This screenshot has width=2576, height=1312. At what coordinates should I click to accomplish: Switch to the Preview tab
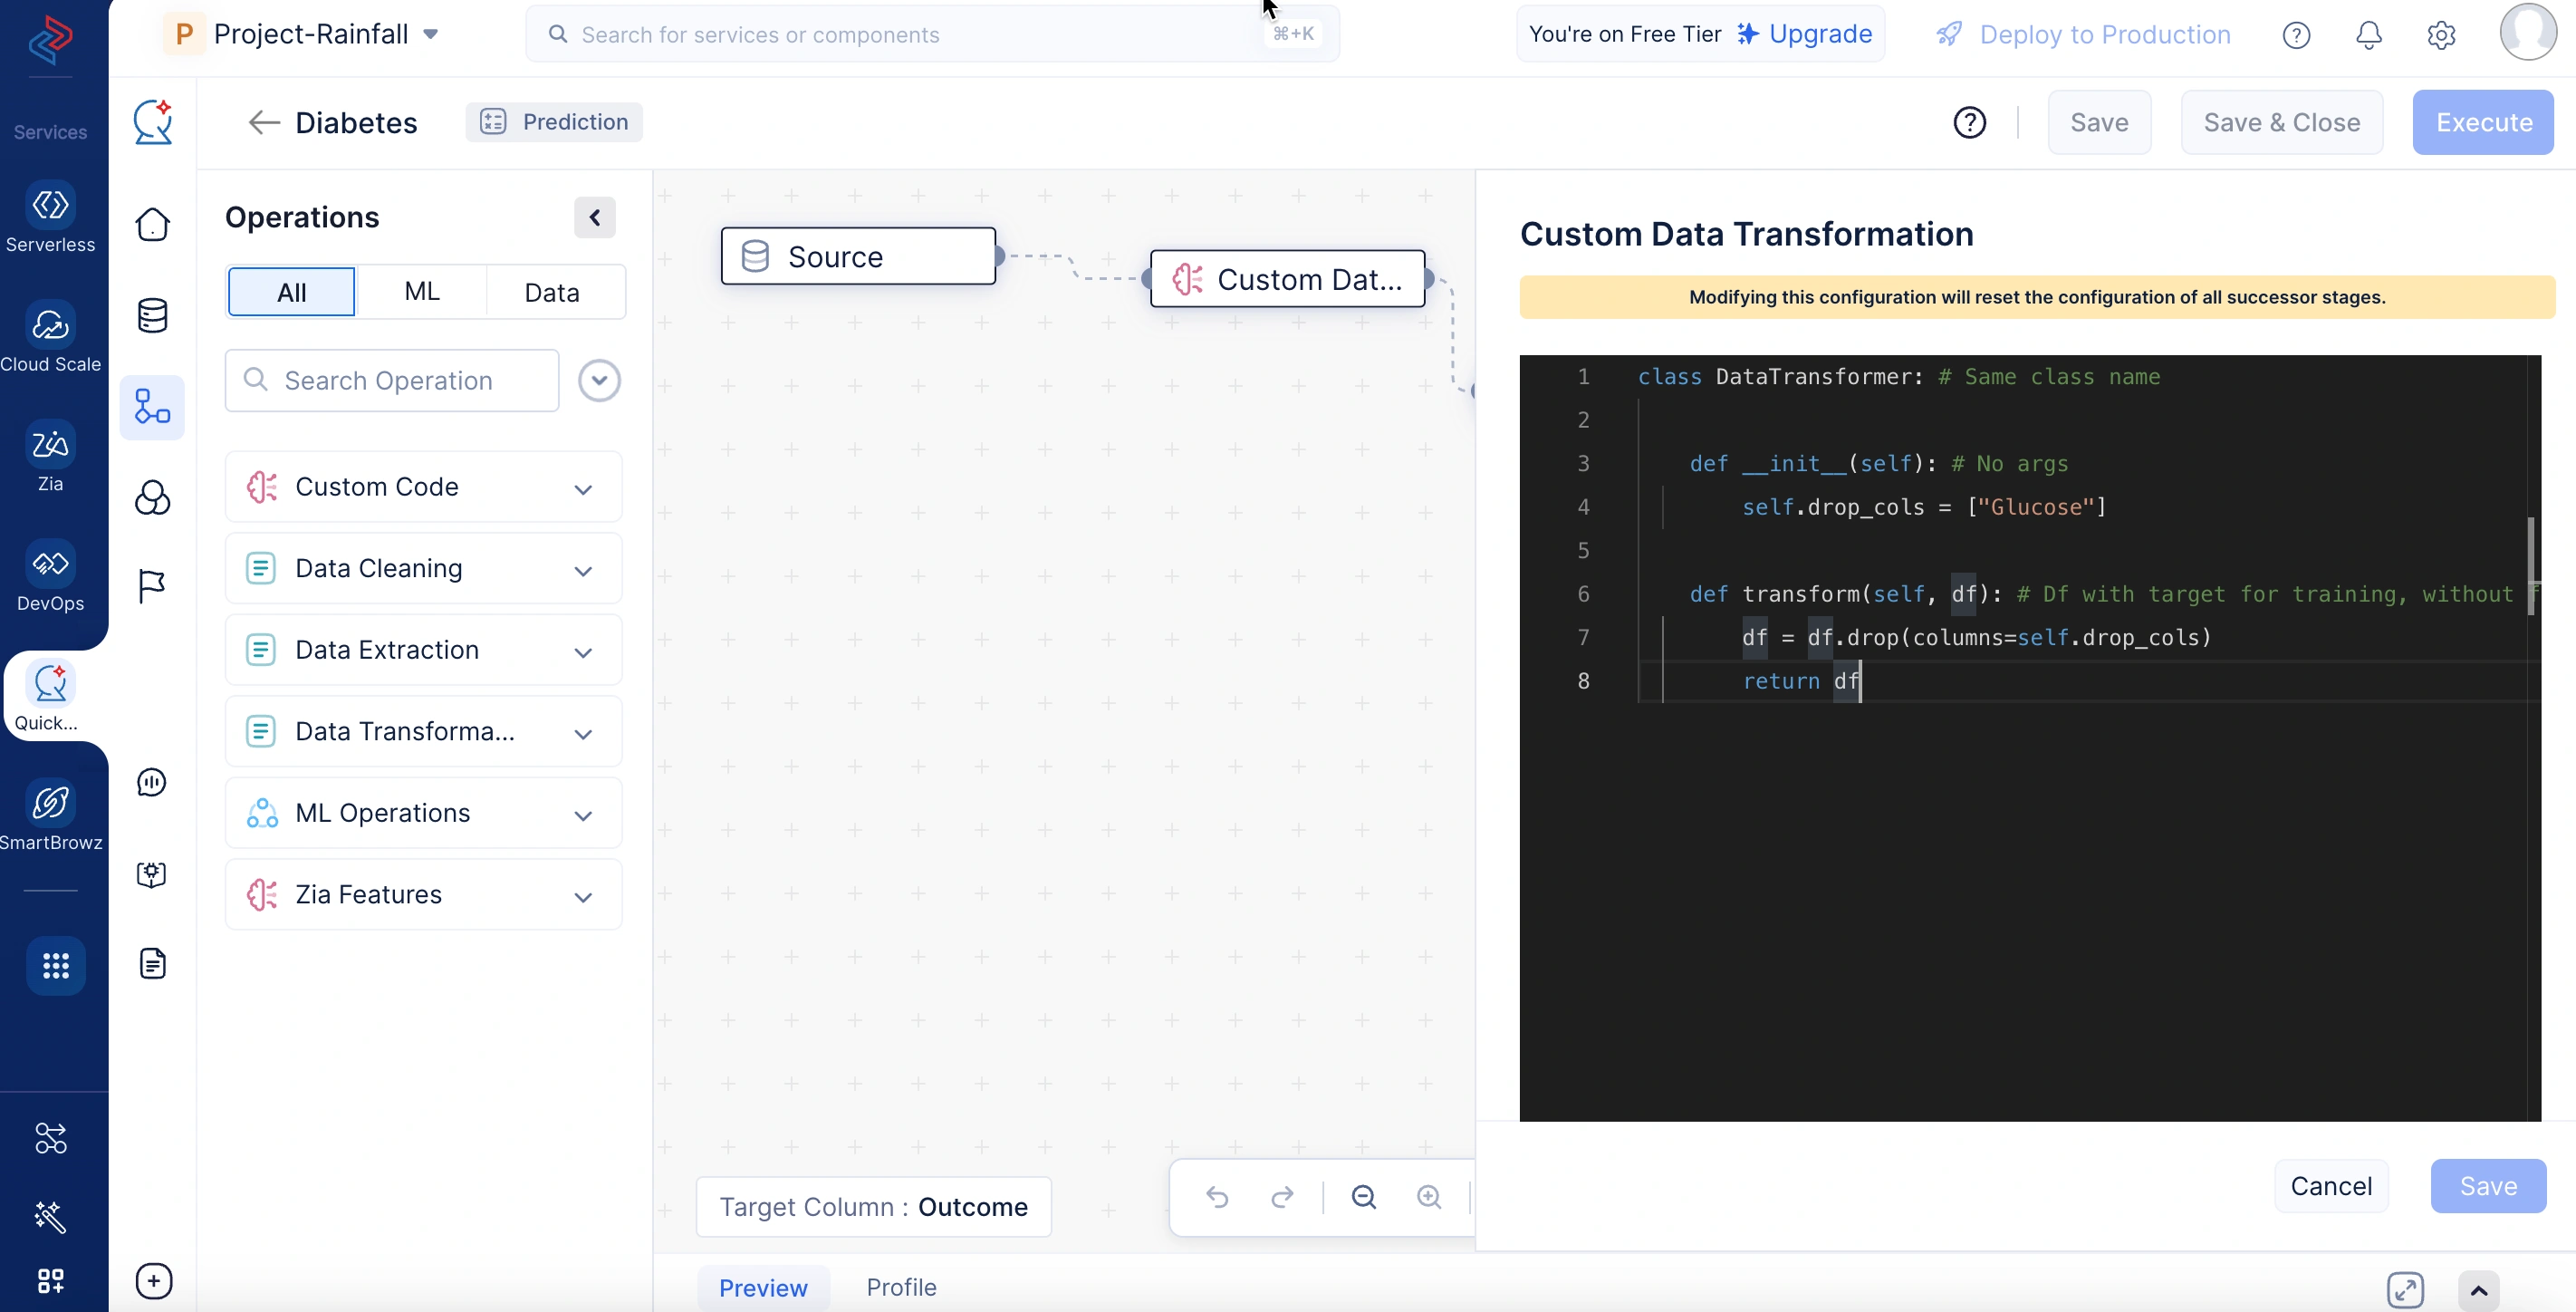pos(763,1287)
